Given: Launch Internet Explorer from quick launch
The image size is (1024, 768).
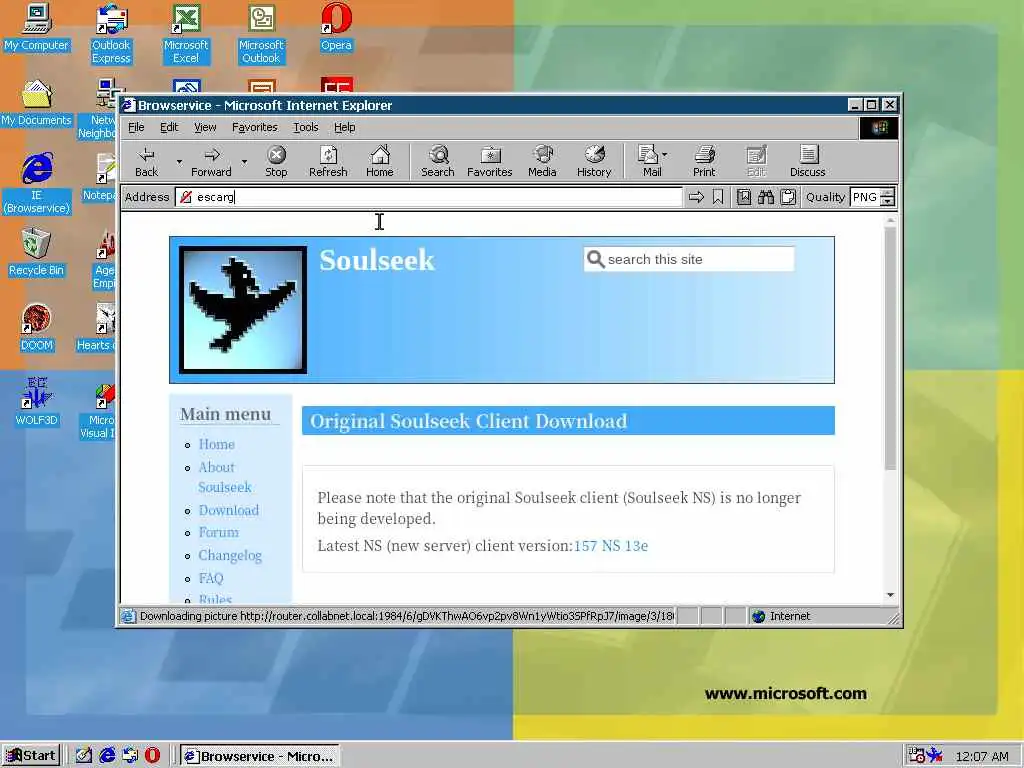Looking at the screenshot, I should (x=107, y=756).
